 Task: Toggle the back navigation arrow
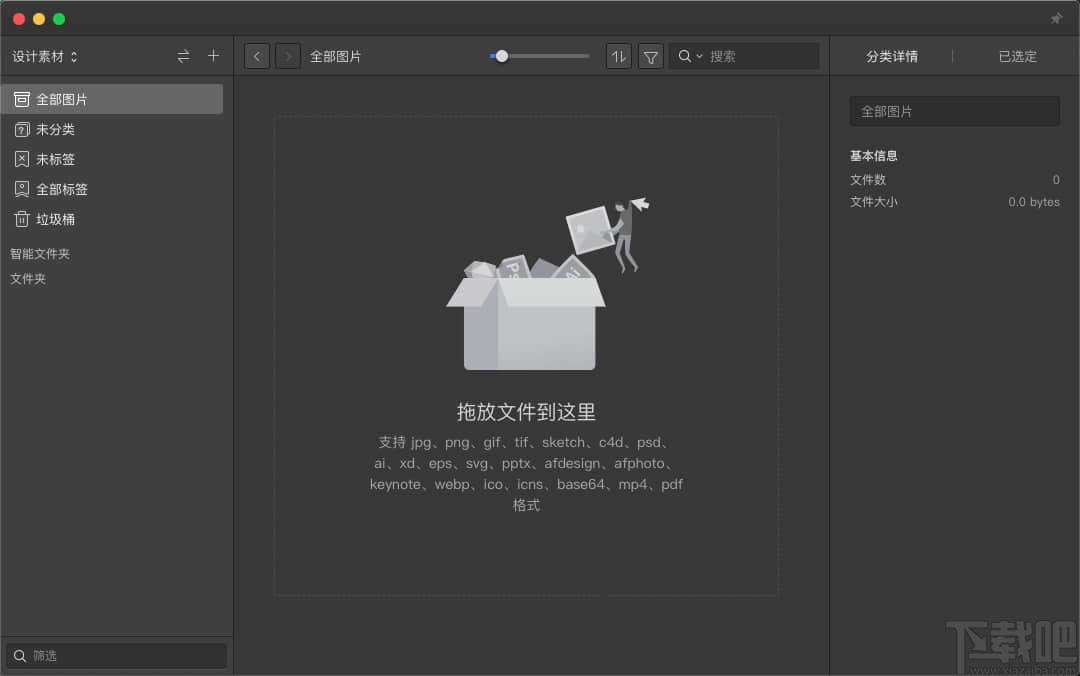coord(256,56)
